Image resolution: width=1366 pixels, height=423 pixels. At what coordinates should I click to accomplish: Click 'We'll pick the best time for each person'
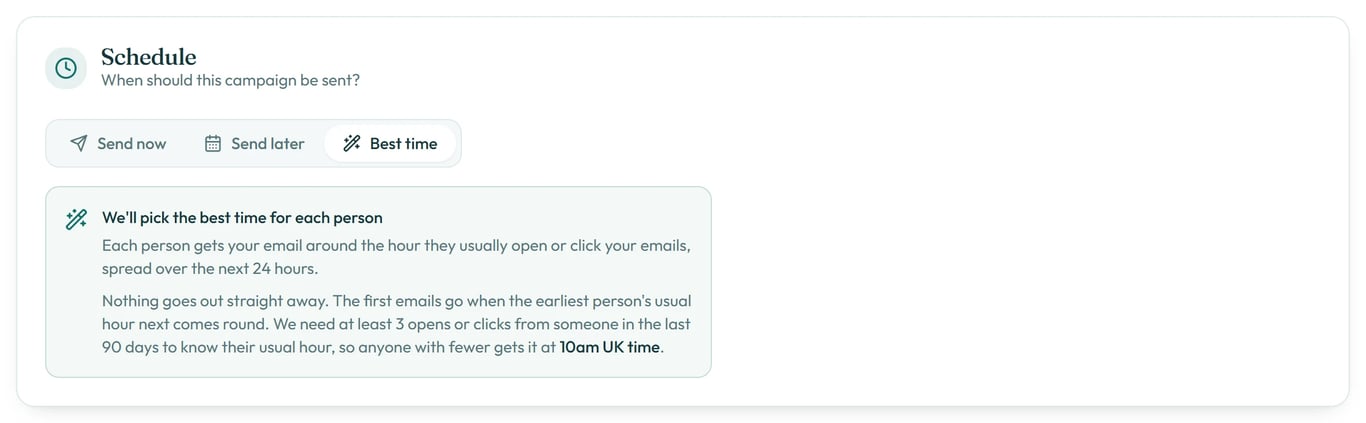(x=242, y=217)
